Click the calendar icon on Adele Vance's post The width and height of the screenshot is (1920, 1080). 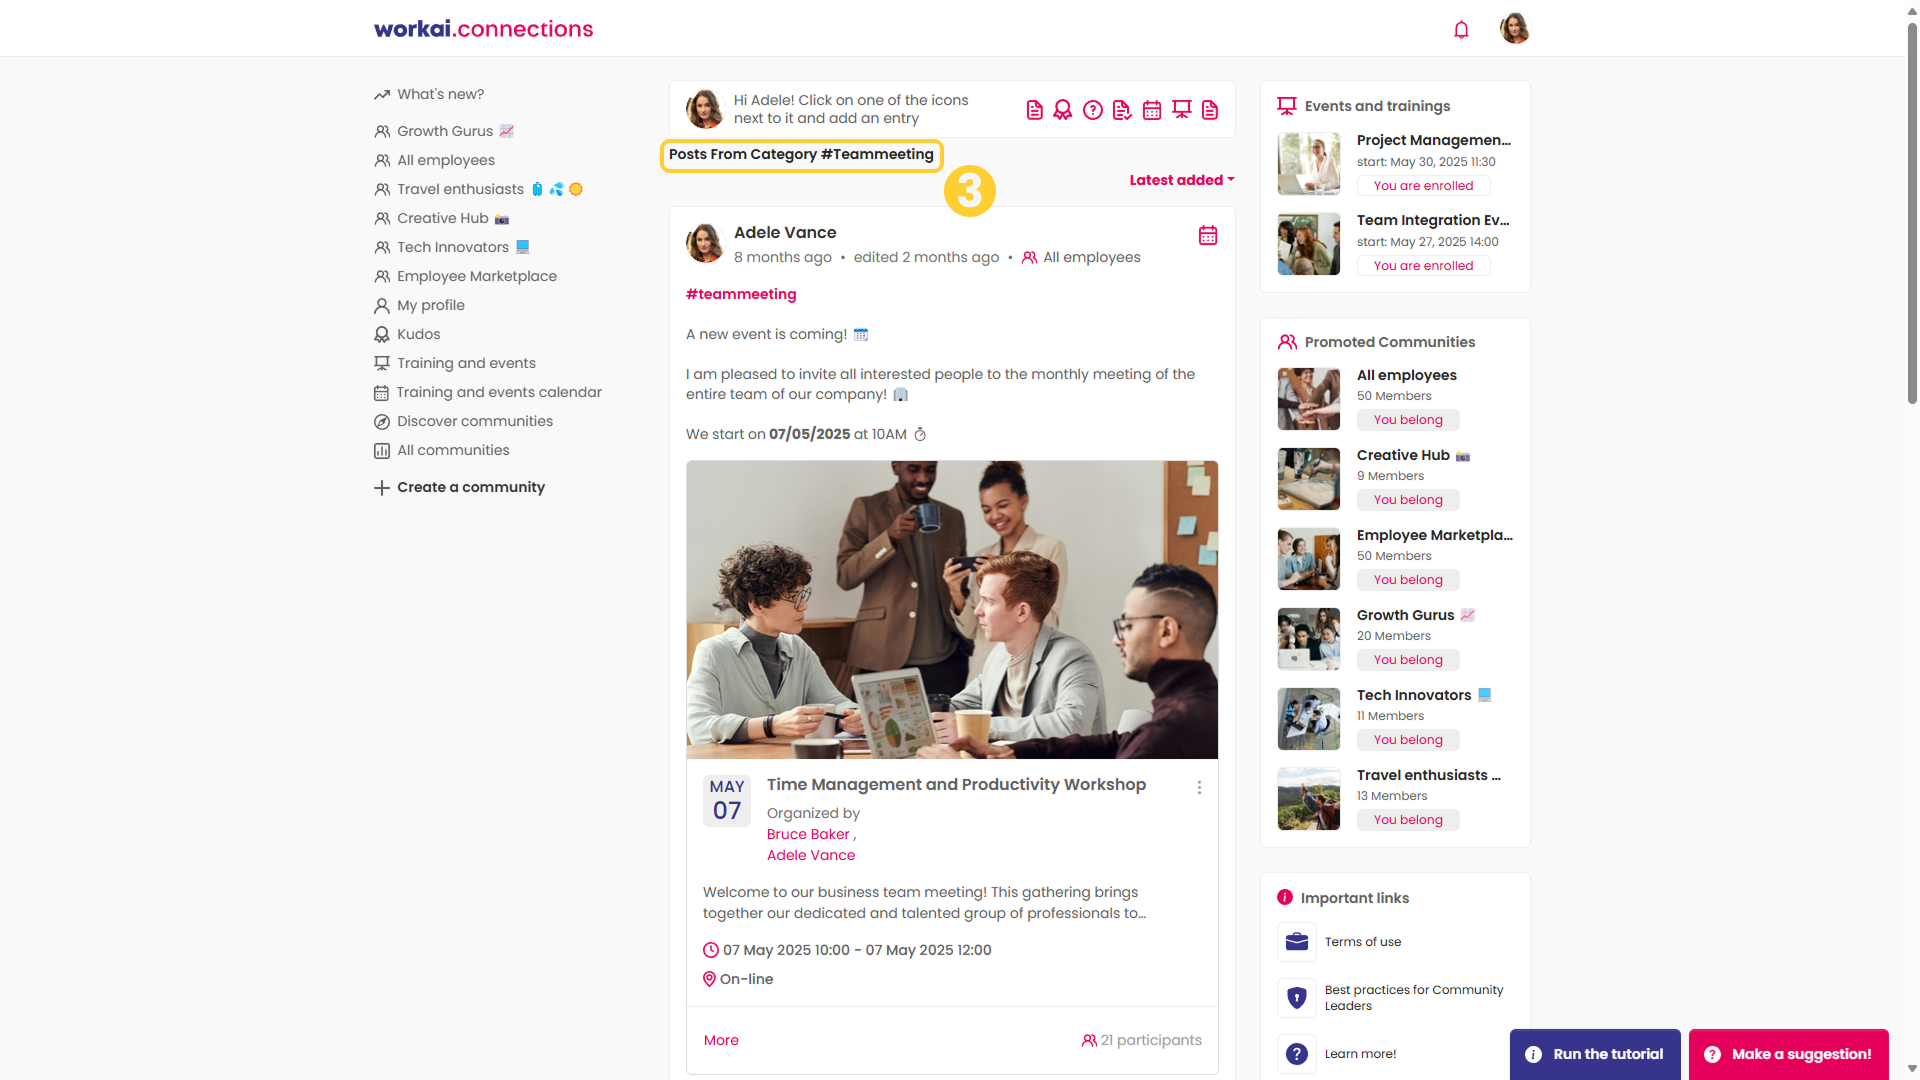point(1208,235)
